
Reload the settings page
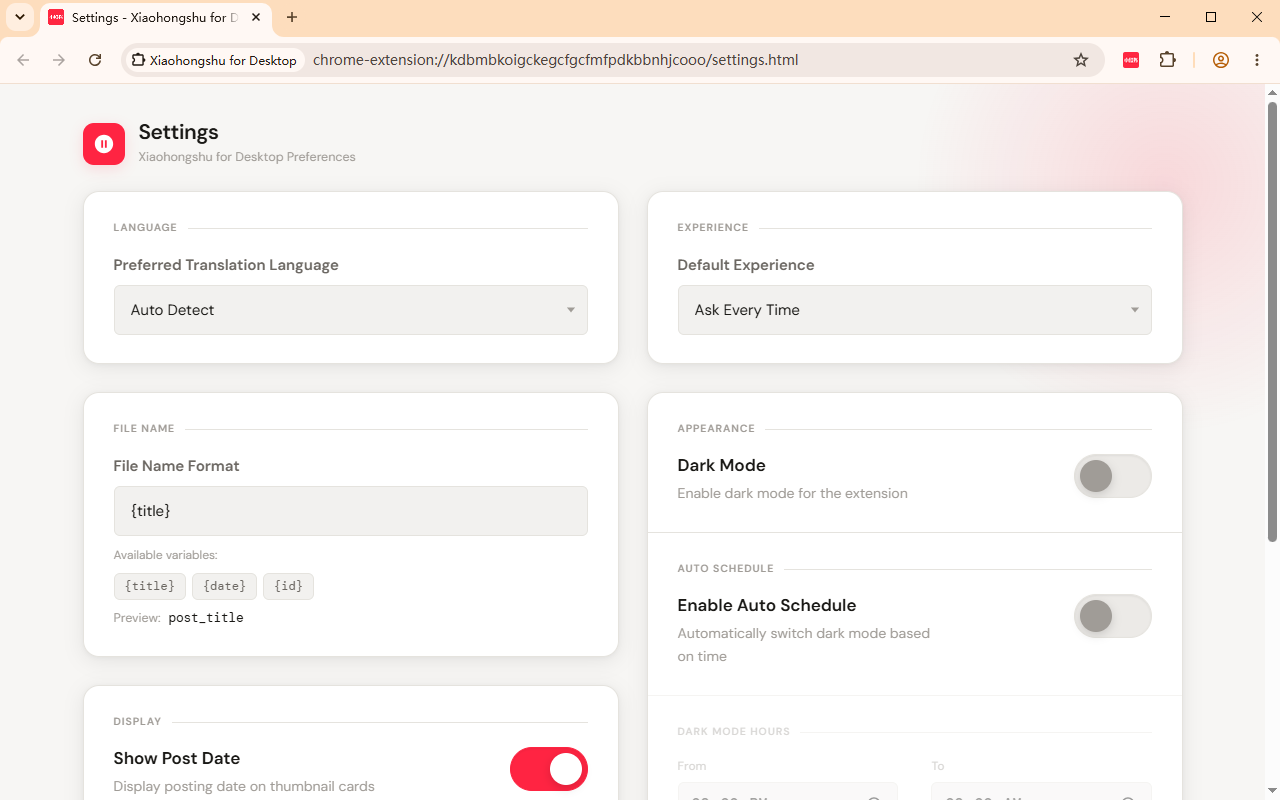pyautogui.click(x=95, y=60)
